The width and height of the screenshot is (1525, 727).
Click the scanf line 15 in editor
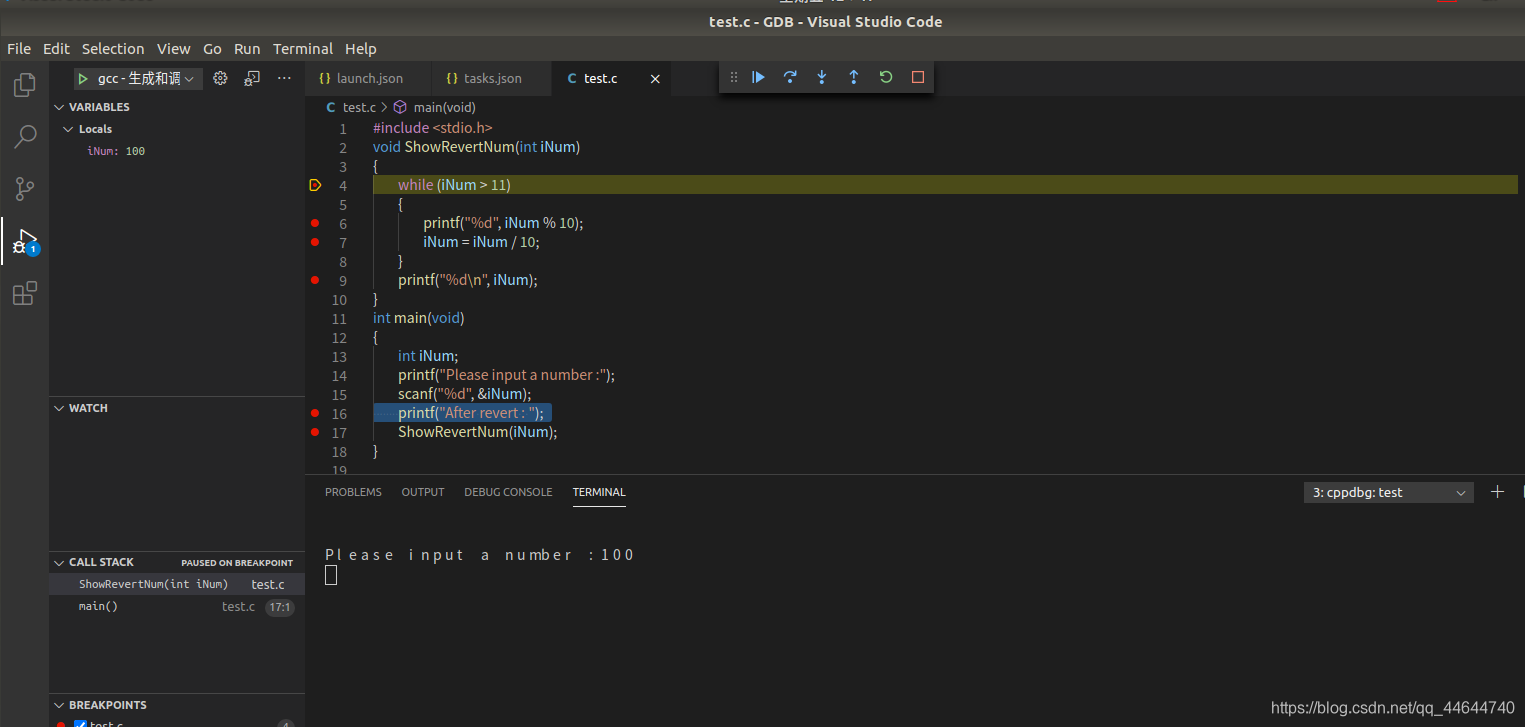pos(464,394)
